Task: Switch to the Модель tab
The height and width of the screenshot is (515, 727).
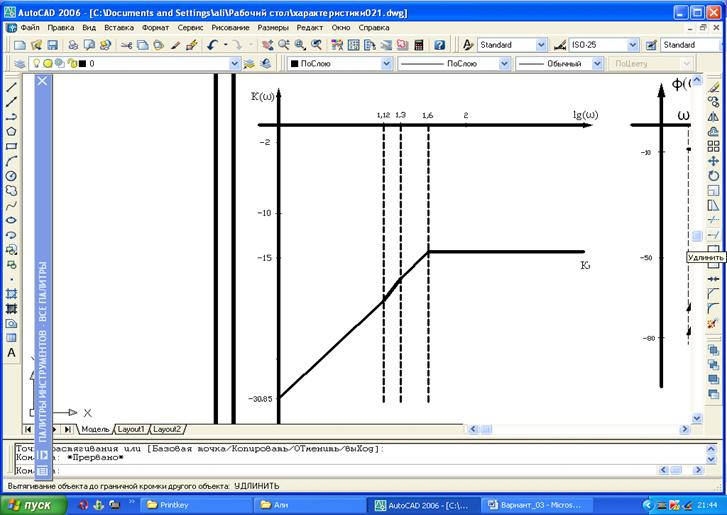Action: pos(94,428)
